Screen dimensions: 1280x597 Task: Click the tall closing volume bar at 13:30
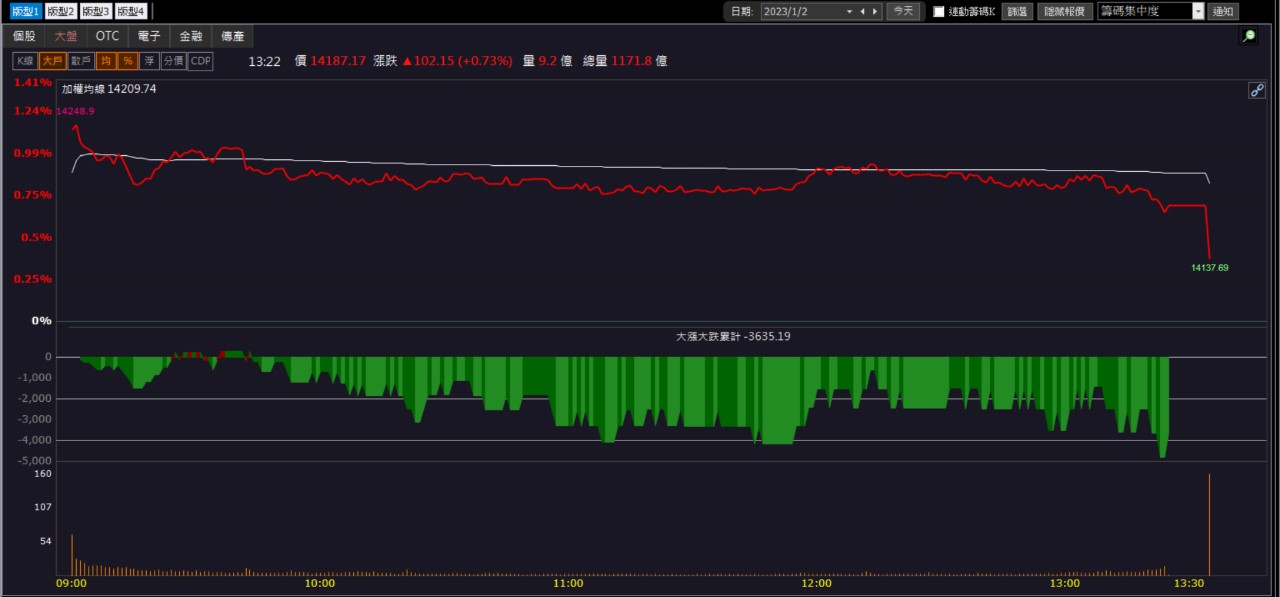tap(1209, 524)
